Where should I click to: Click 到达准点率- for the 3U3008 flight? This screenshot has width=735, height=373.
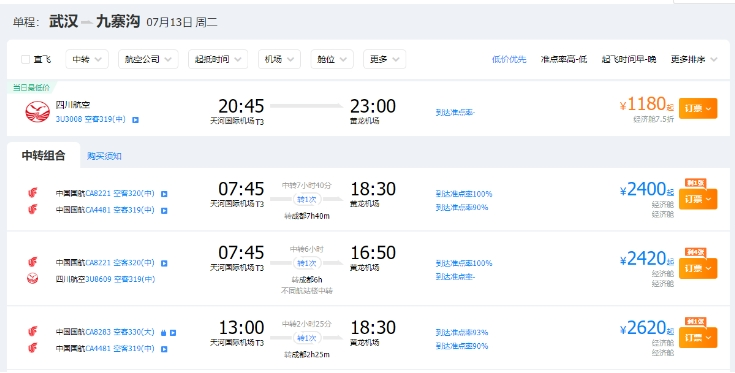(x=455, y=112)
